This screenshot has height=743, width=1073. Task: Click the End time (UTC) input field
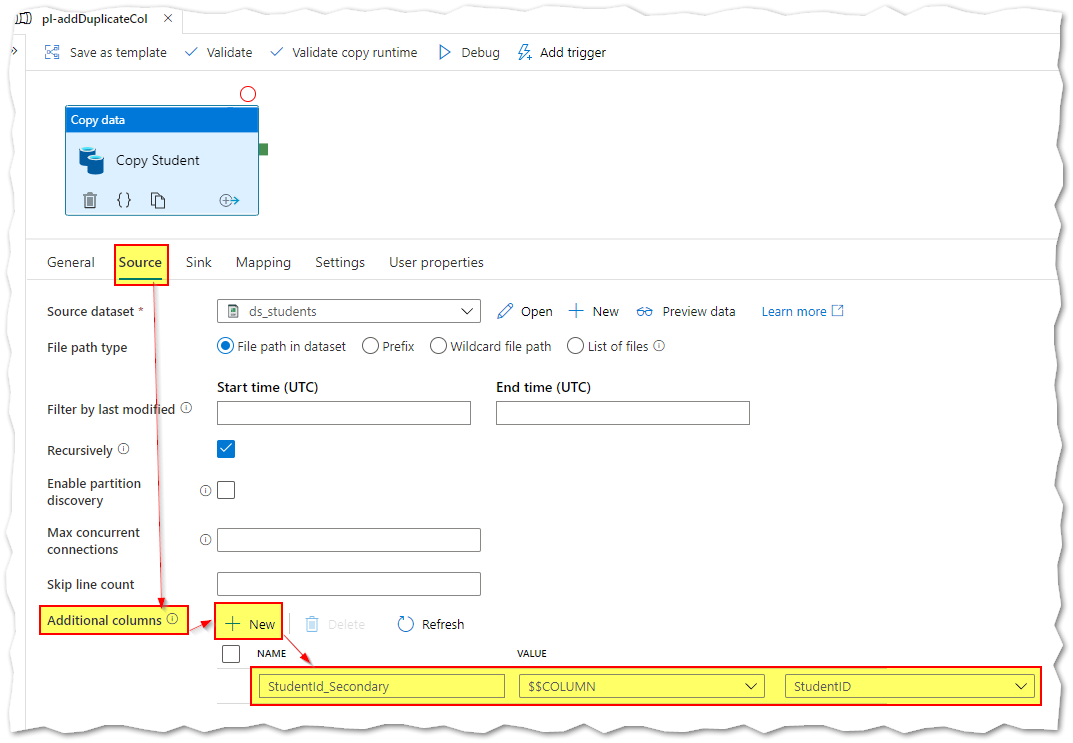(x=623, y=413)
